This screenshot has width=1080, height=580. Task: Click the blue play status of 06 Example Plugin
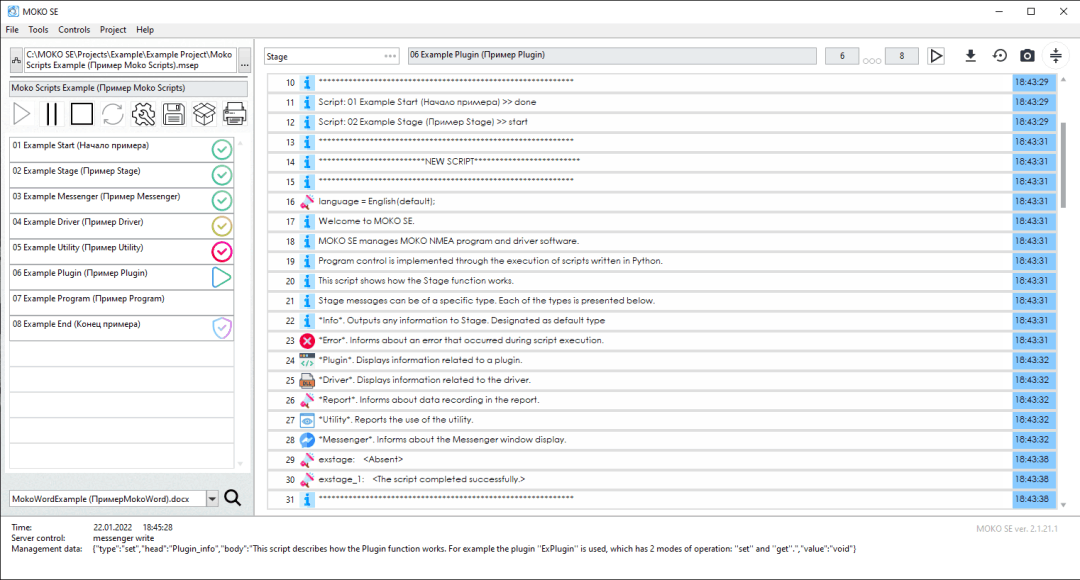222,277
